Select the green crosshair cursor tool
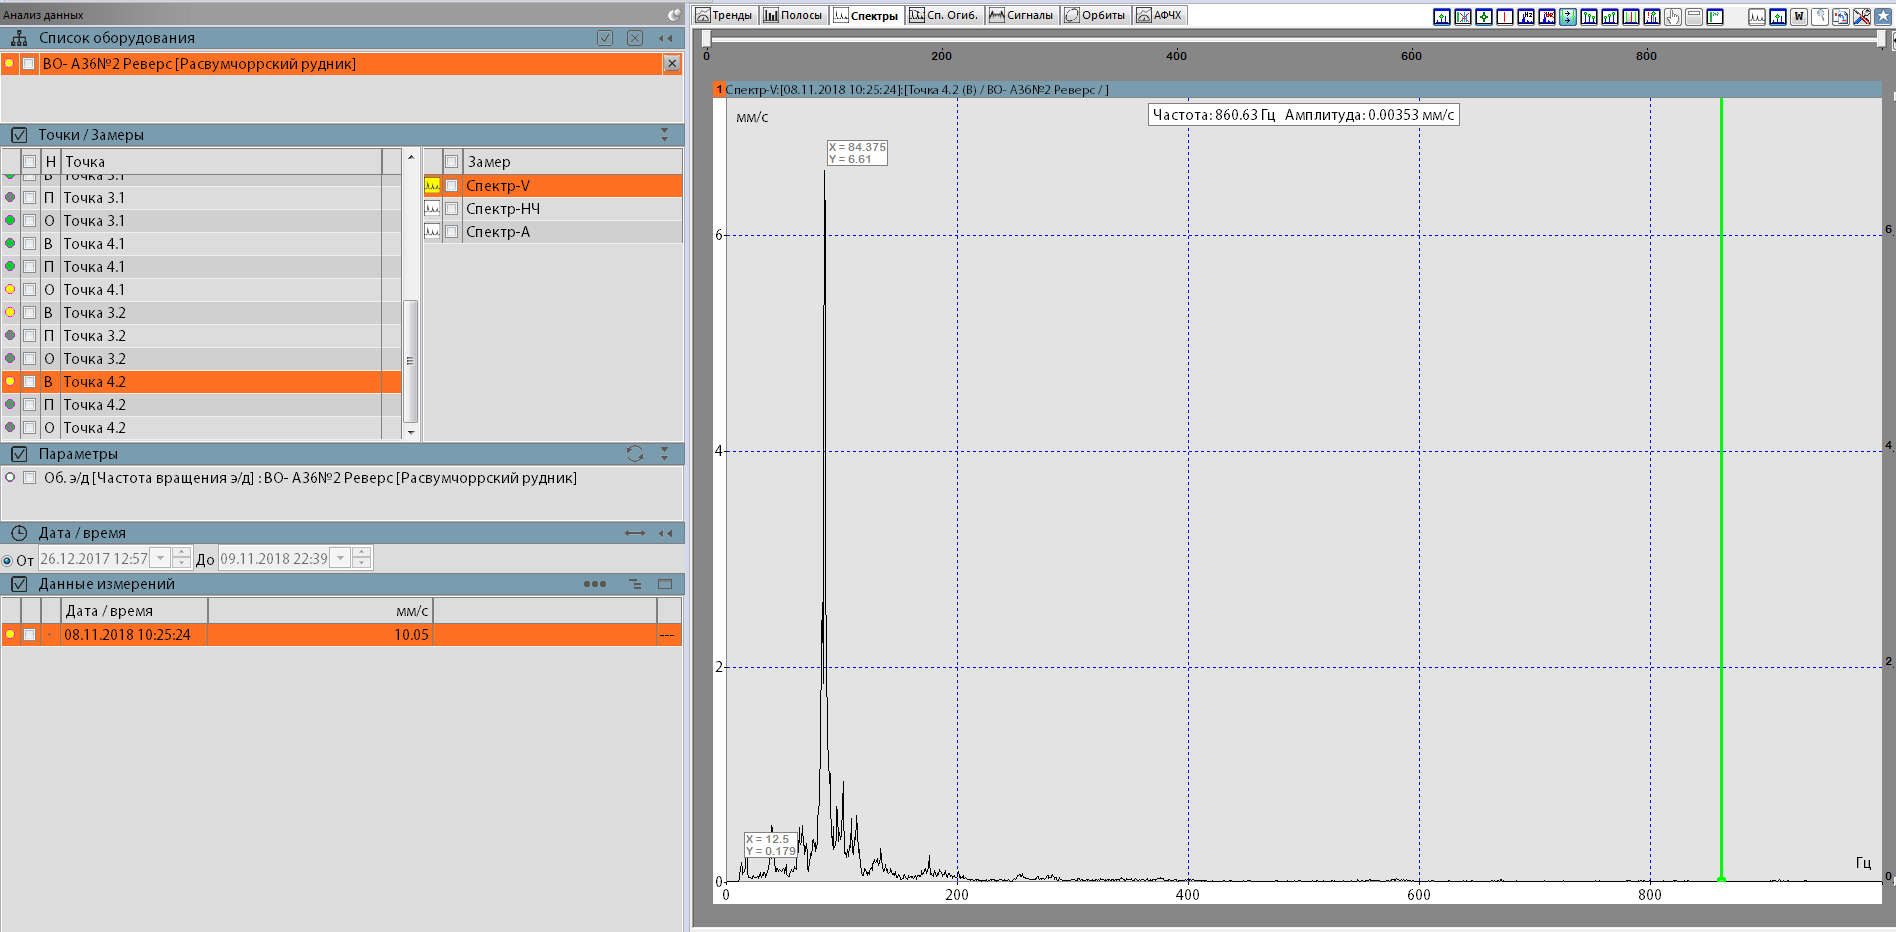1896x932 pixels. click(1484, 17)
